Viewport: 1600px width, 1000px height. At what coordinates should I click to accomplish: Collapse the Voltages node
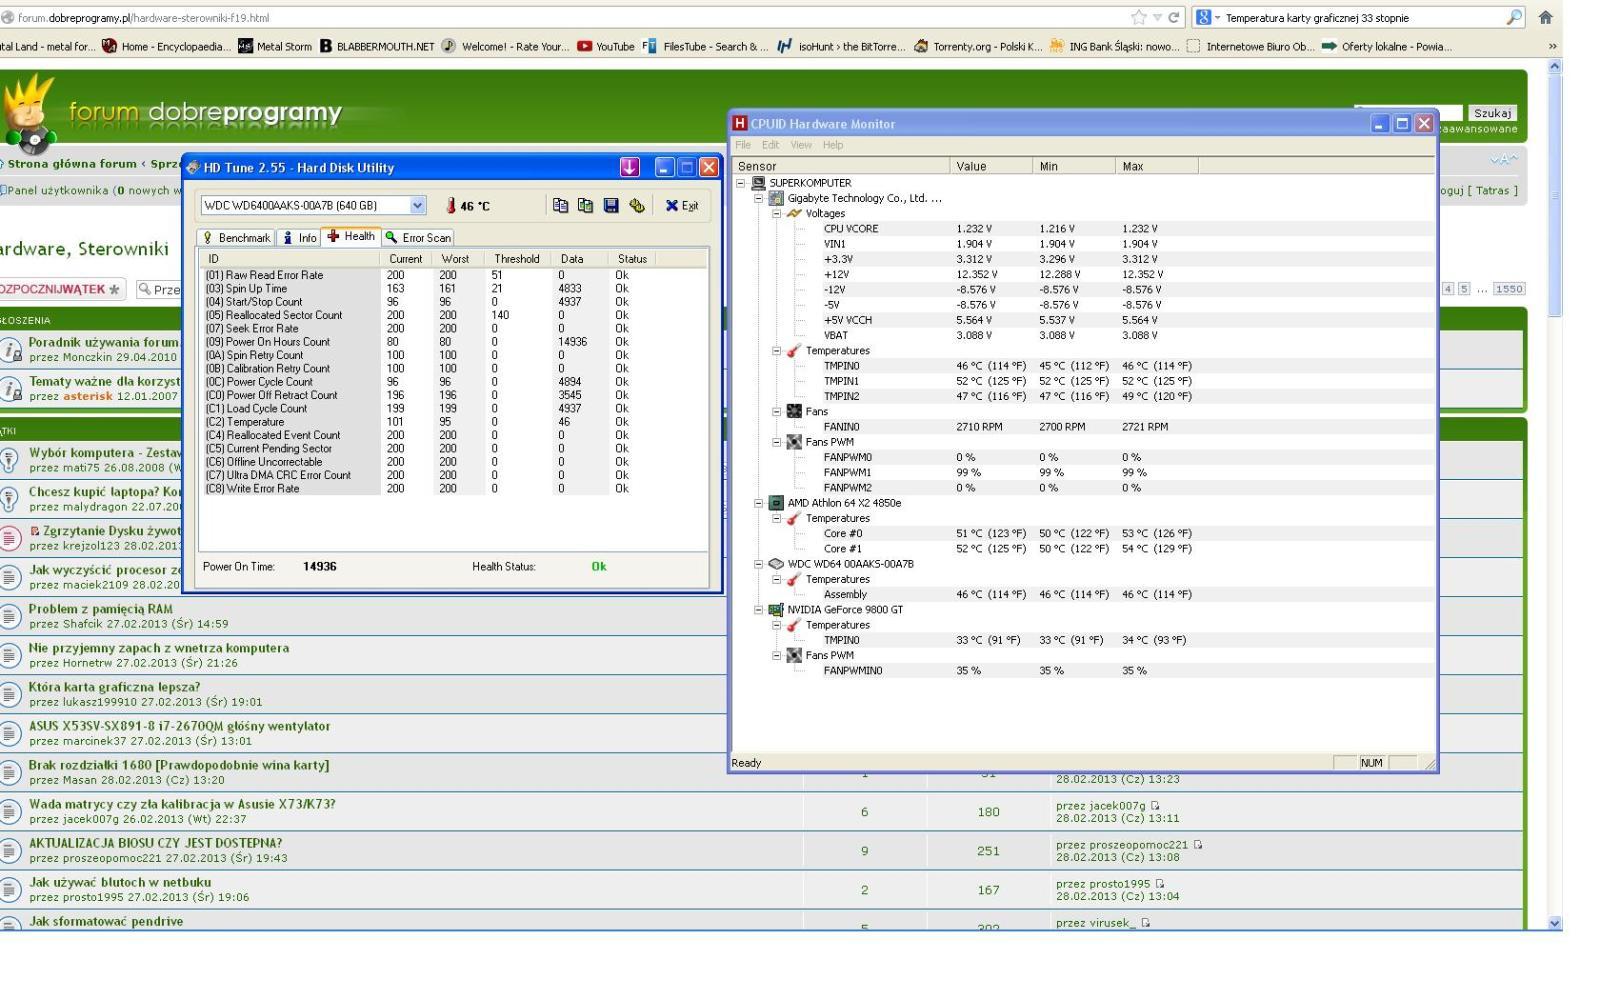click(x=777, y=213)
